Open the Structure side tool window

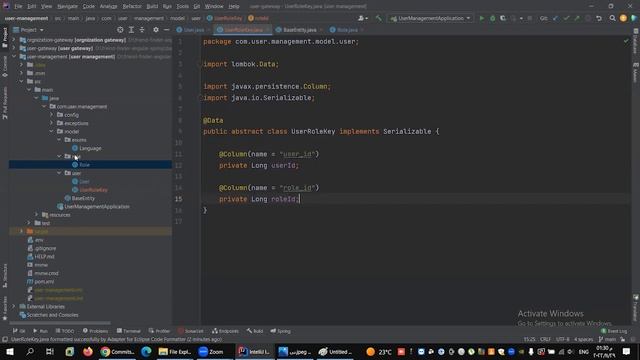pos(5,275)
